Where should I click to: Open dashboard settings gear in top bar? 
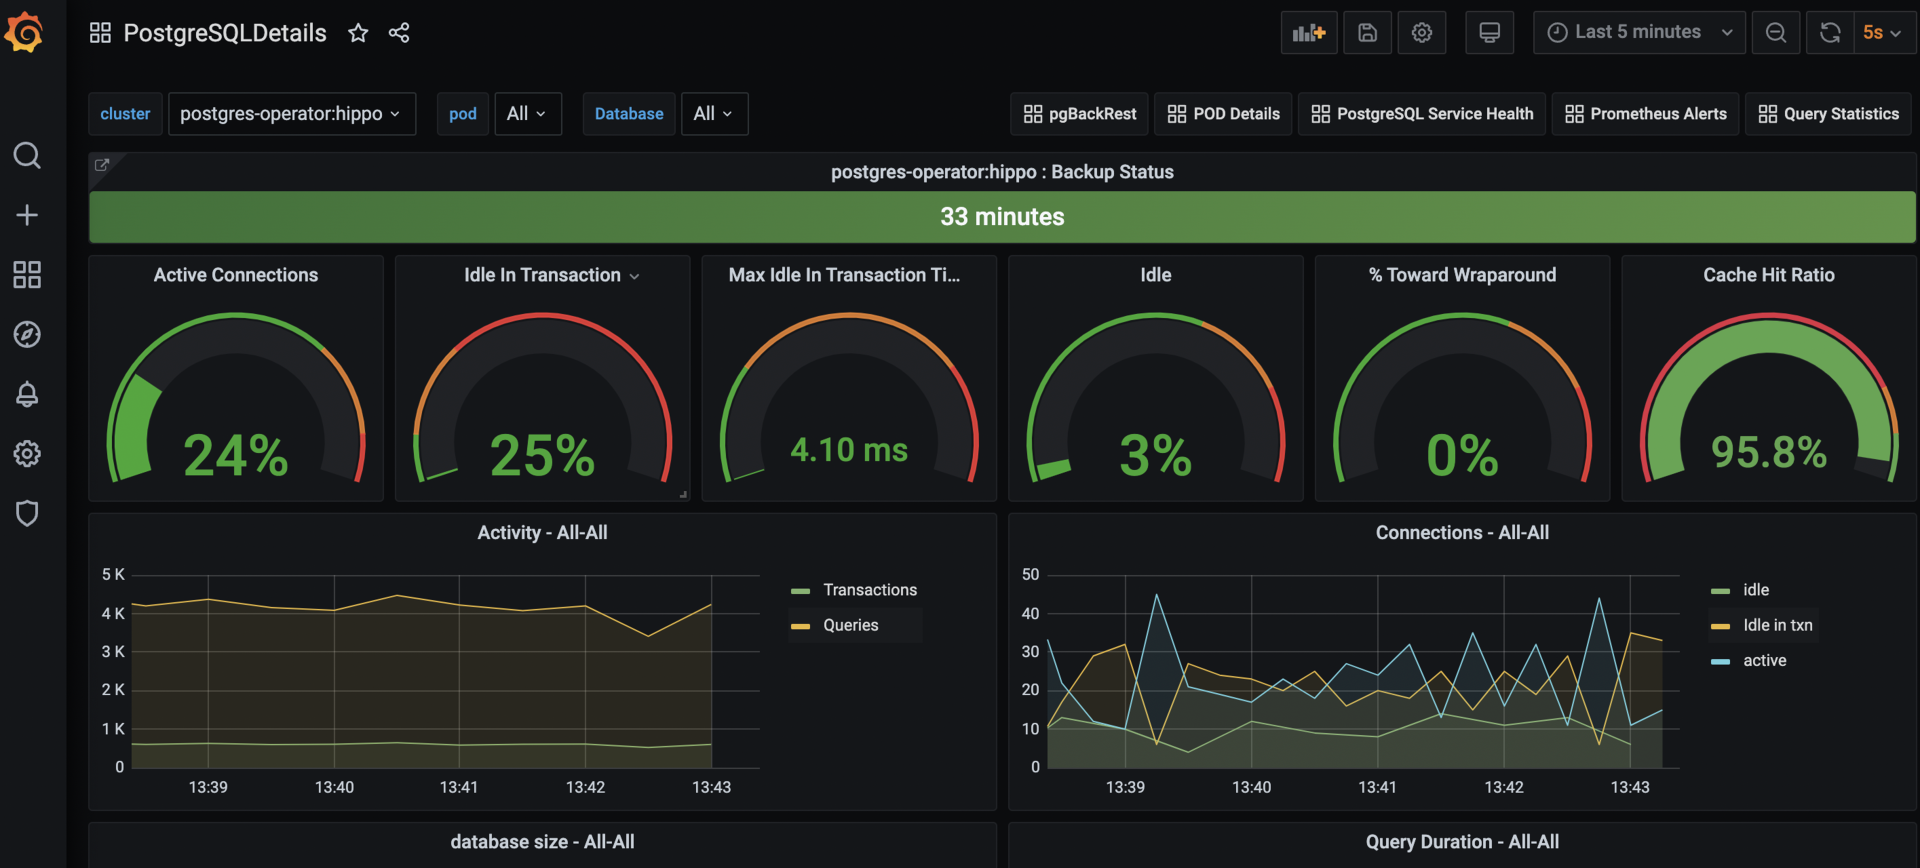pyautogui.click(x=1421, y=33)
